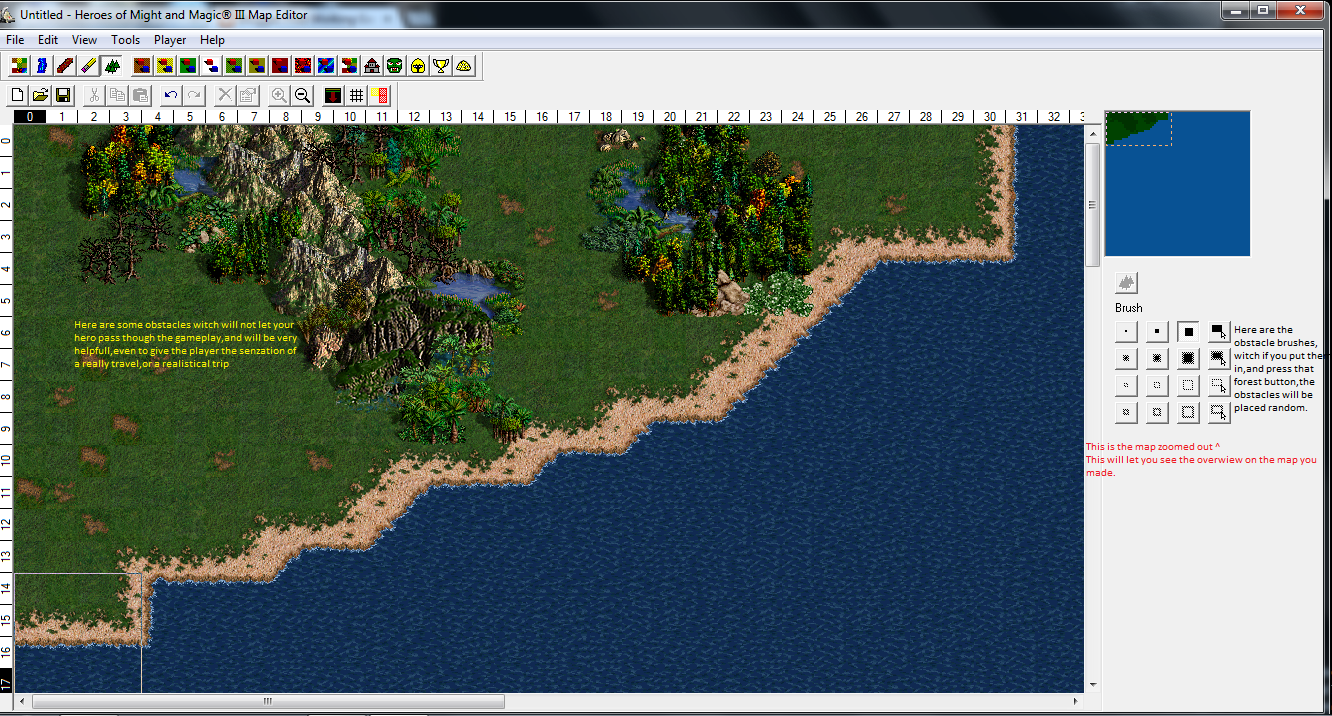
Task: Select the Eraser tool
Action: 89,66
